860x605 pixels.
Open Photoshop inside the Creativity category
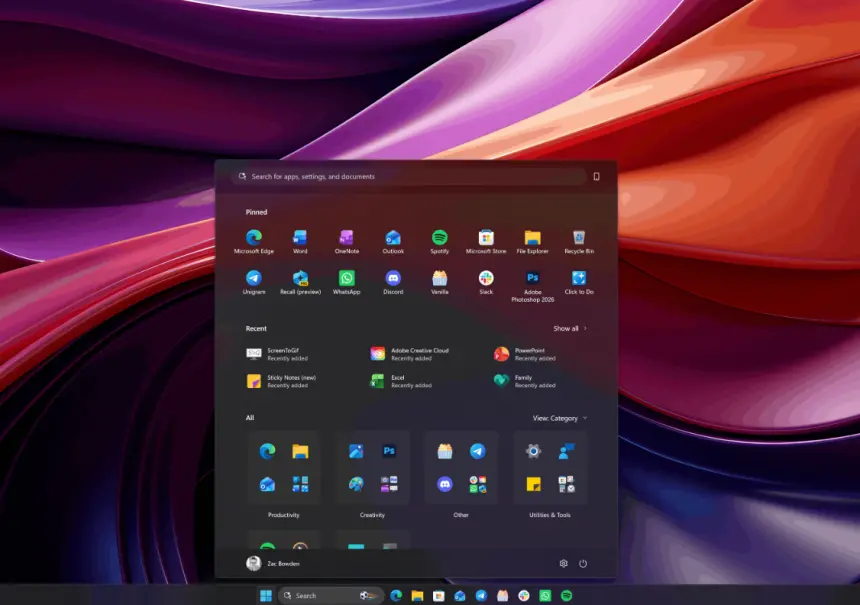pyautogui.click(x=389, y=451)
